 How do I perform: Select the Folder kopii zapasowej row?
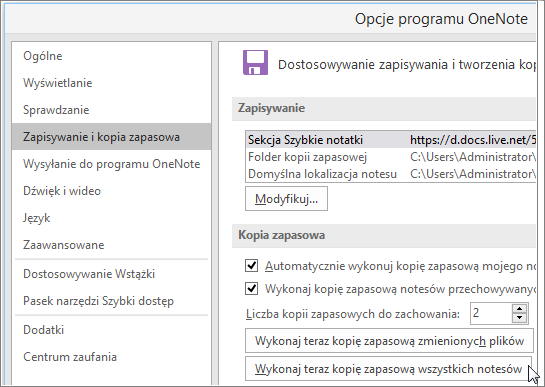click(x=391, y=157)
